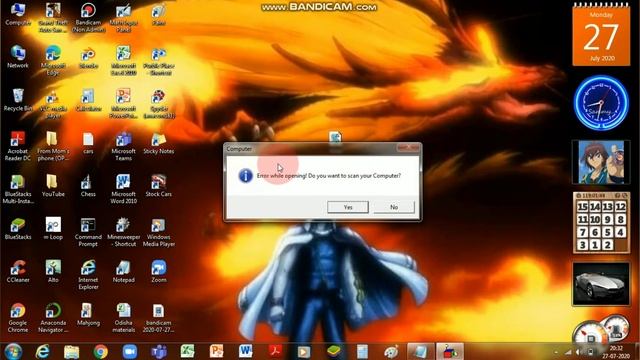Screen dimensions: 640x360
Task: Open Acrobat Reader from the taskbar
Action: point(275,351)
